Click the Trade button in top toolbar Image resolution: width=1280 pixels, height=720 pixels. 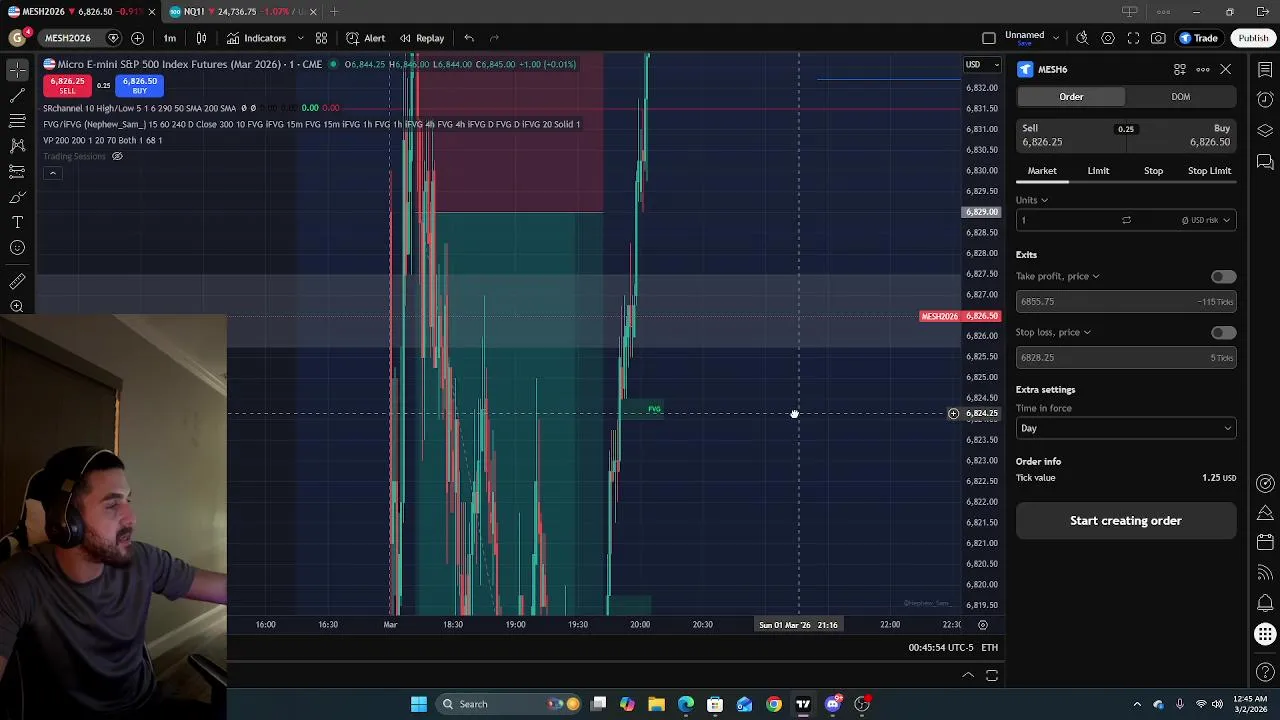(x=1198, y=38)
